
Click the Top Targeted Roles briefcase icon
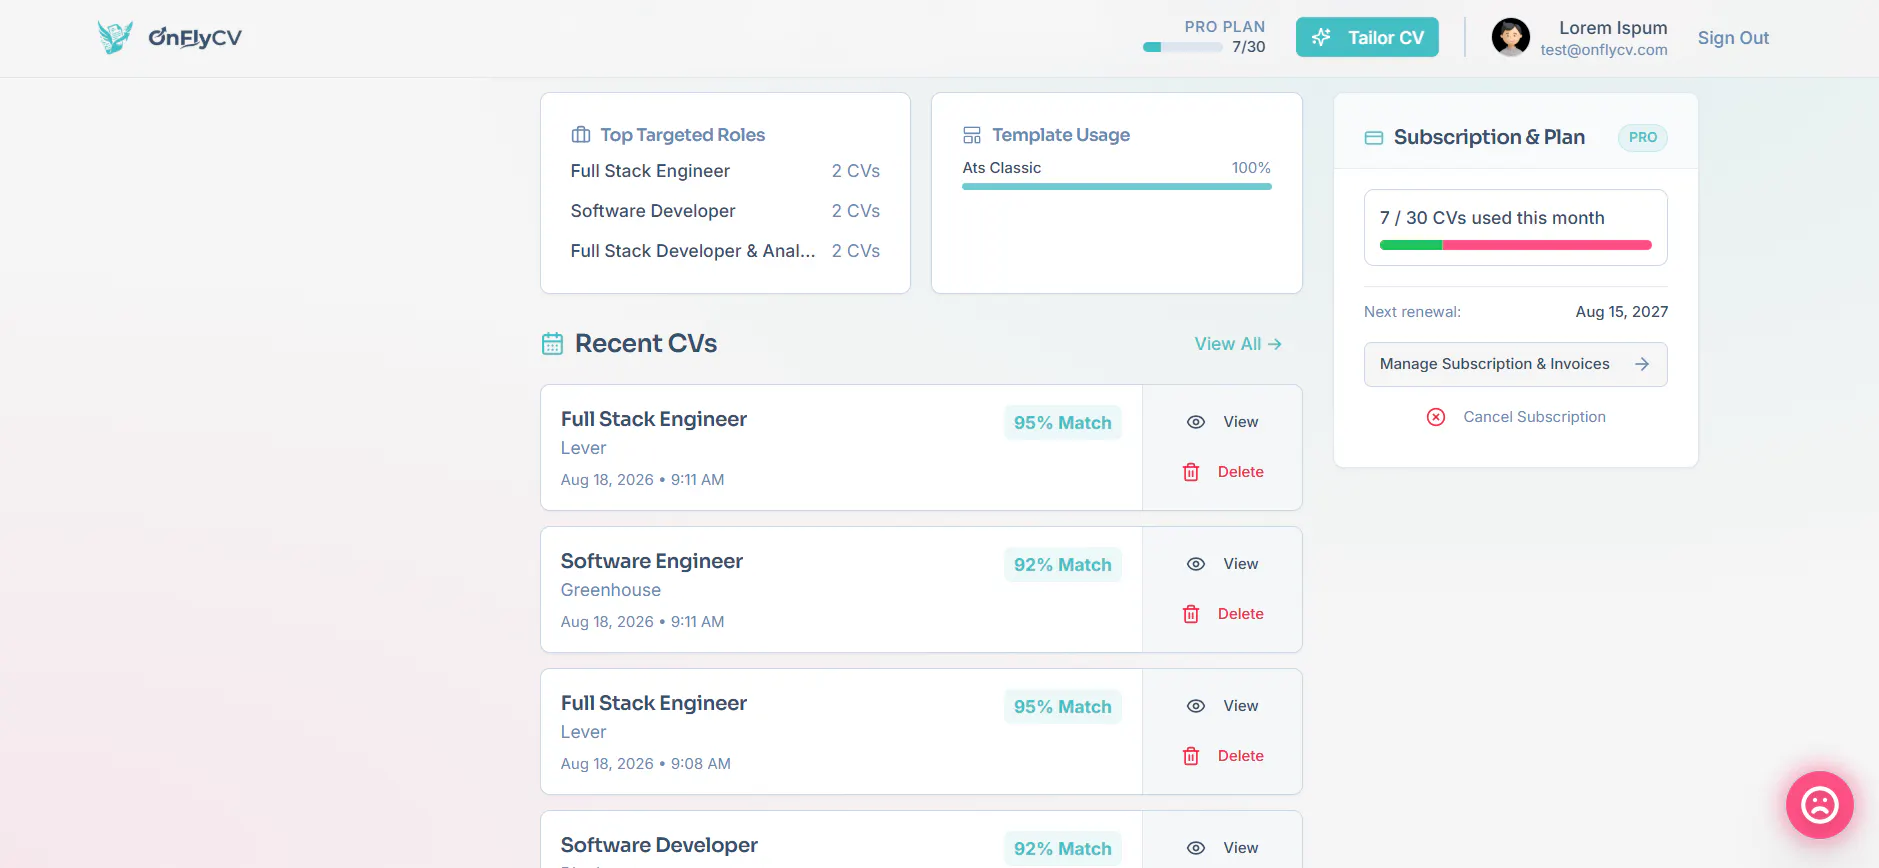pyautogui.click(x=580, y=135)
